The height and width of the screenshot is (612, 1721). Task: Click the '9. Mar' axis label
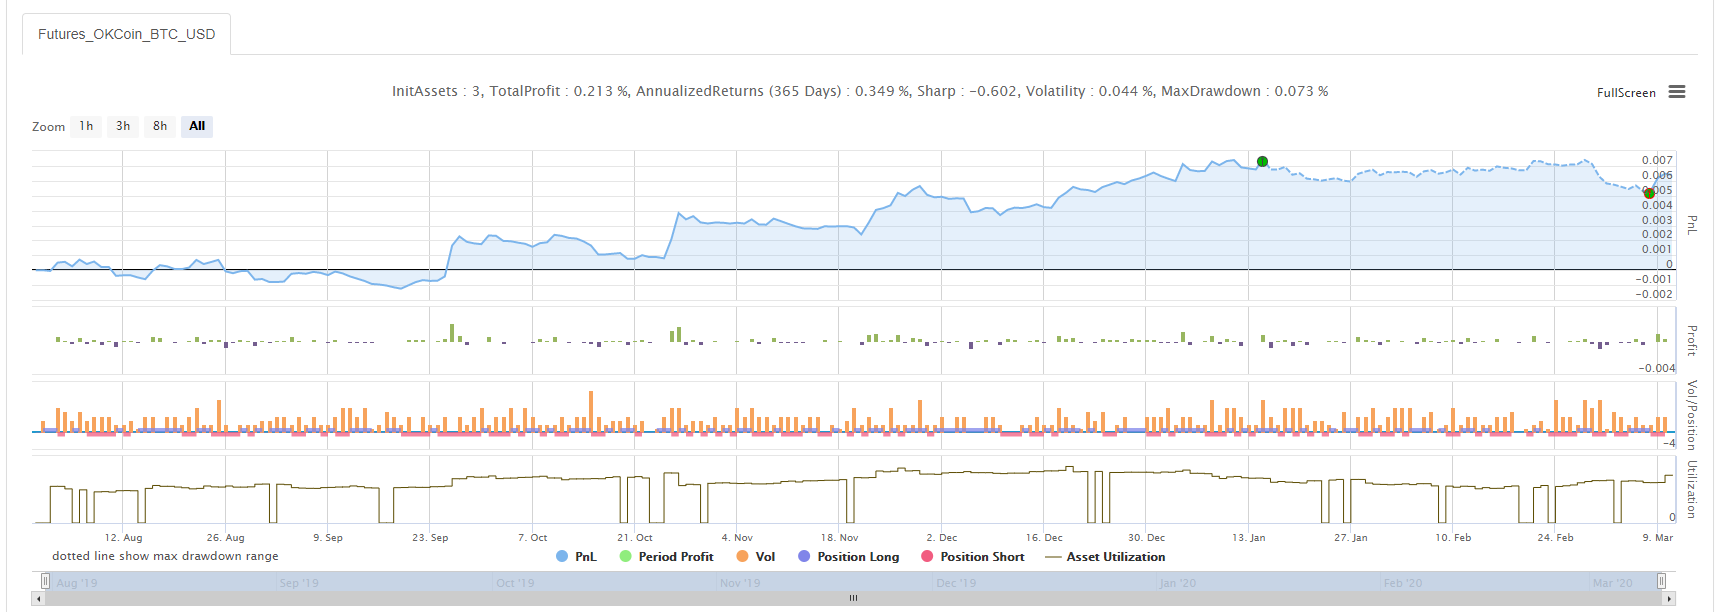point(1657,538)
